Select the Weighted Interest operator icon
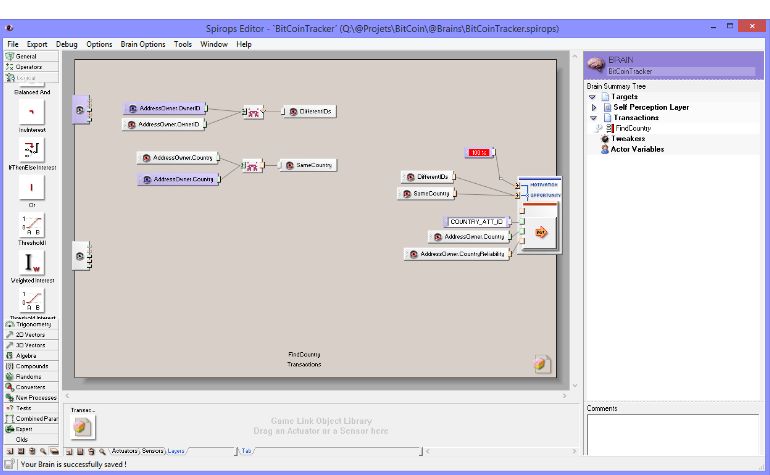 (x=31, y=263)
